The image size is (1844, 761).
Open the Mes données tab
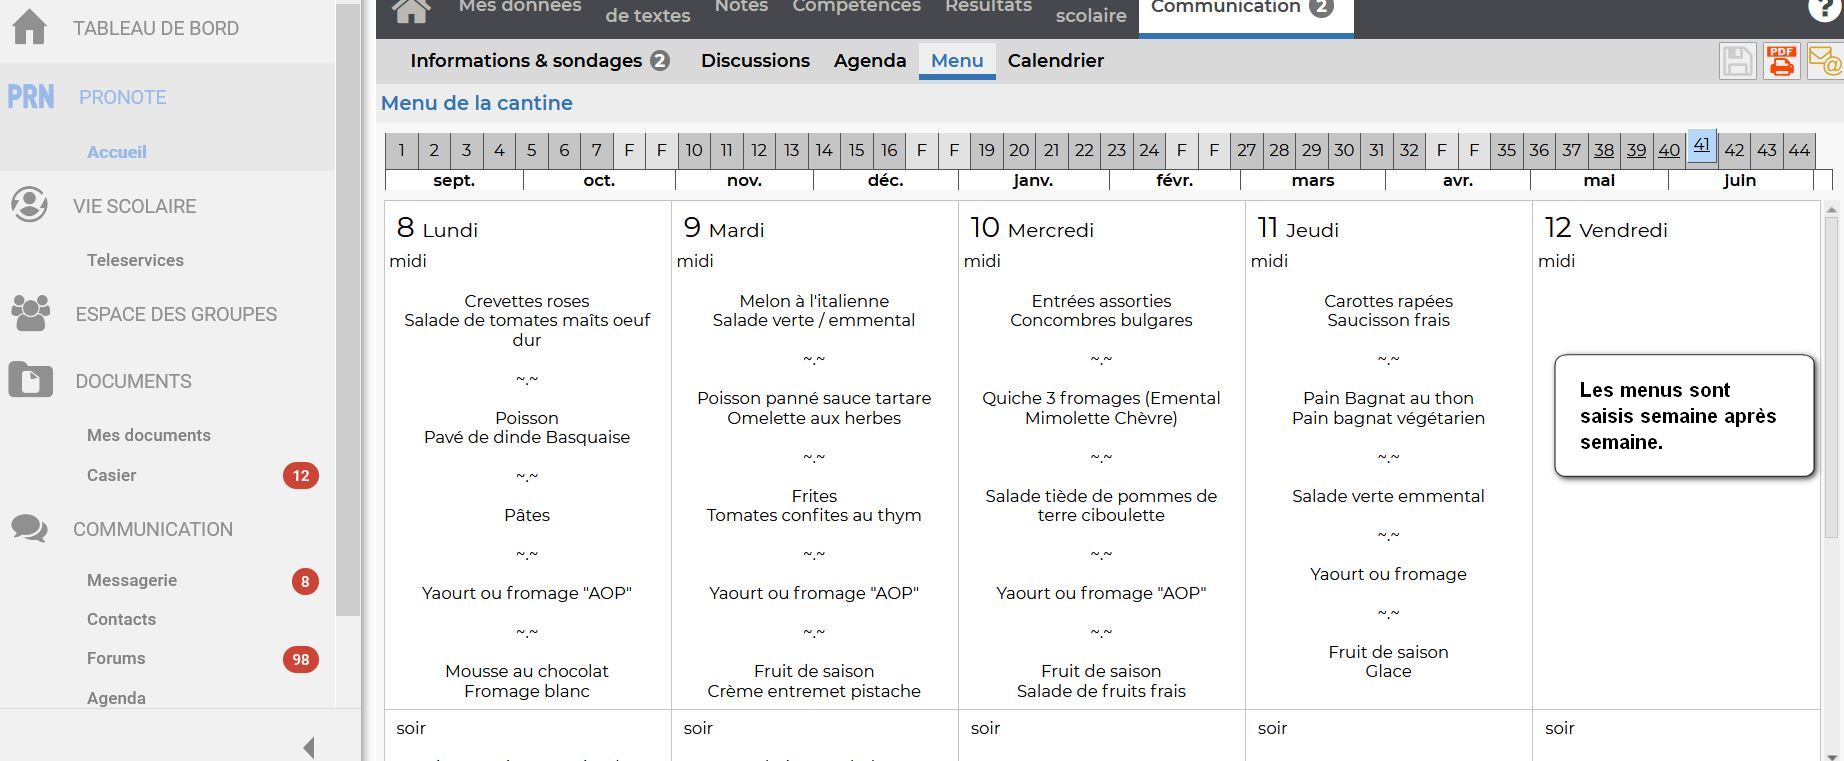pos(520,7)
